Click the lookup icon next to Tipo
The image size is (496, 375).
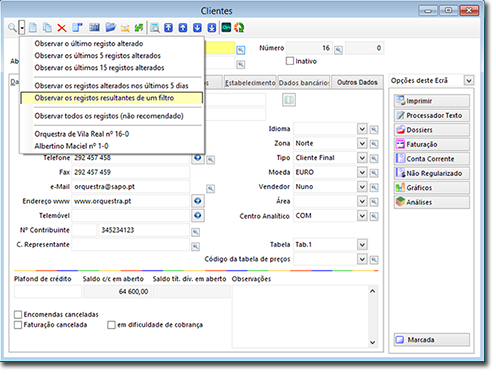(374, 159)
